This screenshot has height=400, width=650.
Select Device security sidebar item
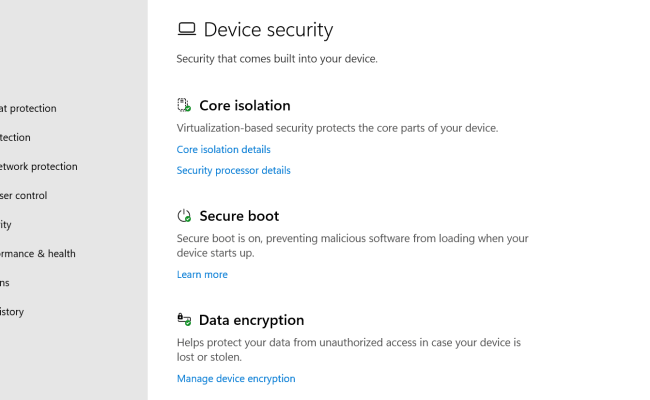coord(6,225)
